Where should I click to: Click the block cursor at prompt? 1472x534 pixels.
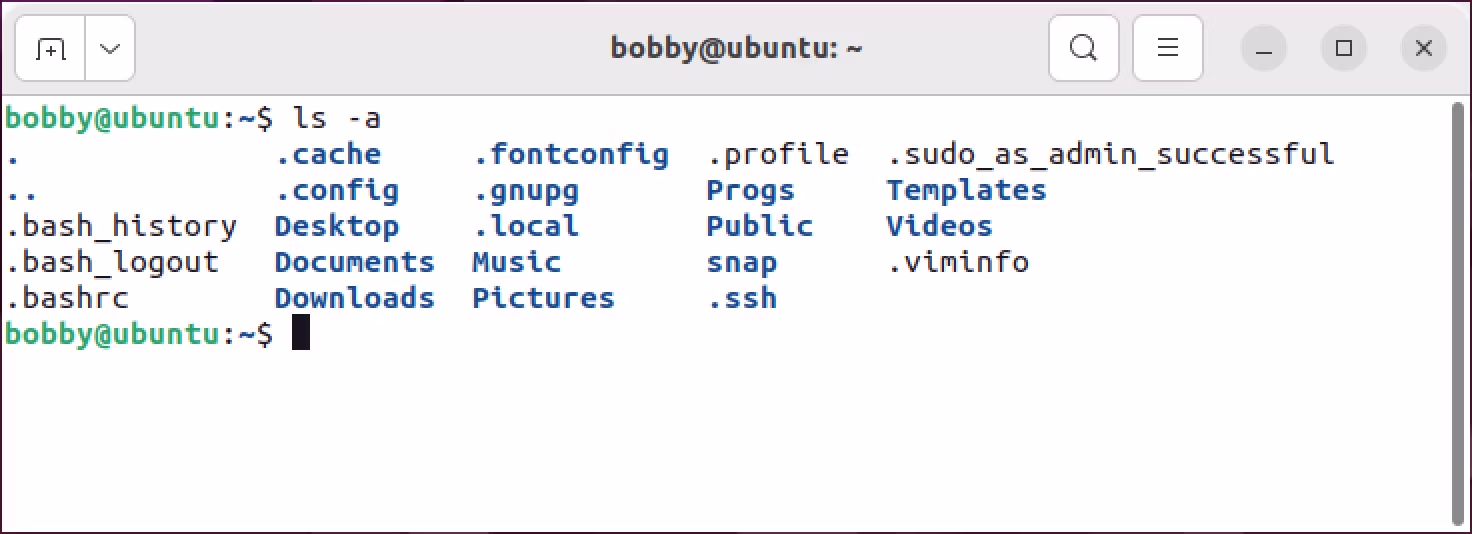click(301, 333)
